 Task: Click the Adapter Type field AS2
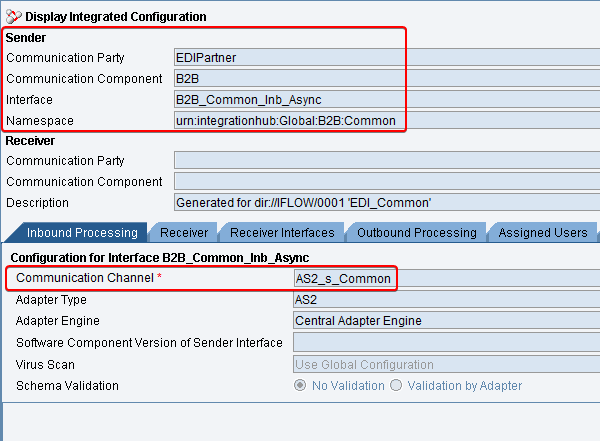447,299
